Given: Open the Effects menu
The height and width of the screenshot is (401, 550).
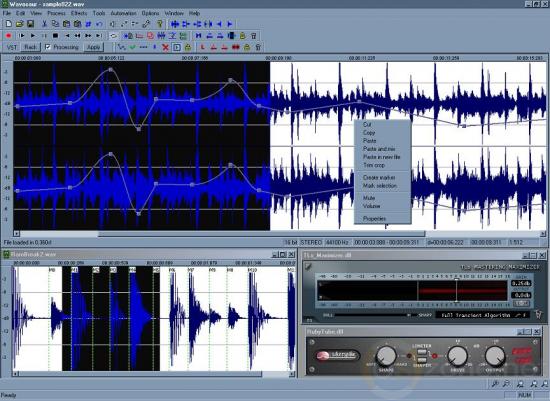Looking at the screenshot, I should tap(79, 13).
